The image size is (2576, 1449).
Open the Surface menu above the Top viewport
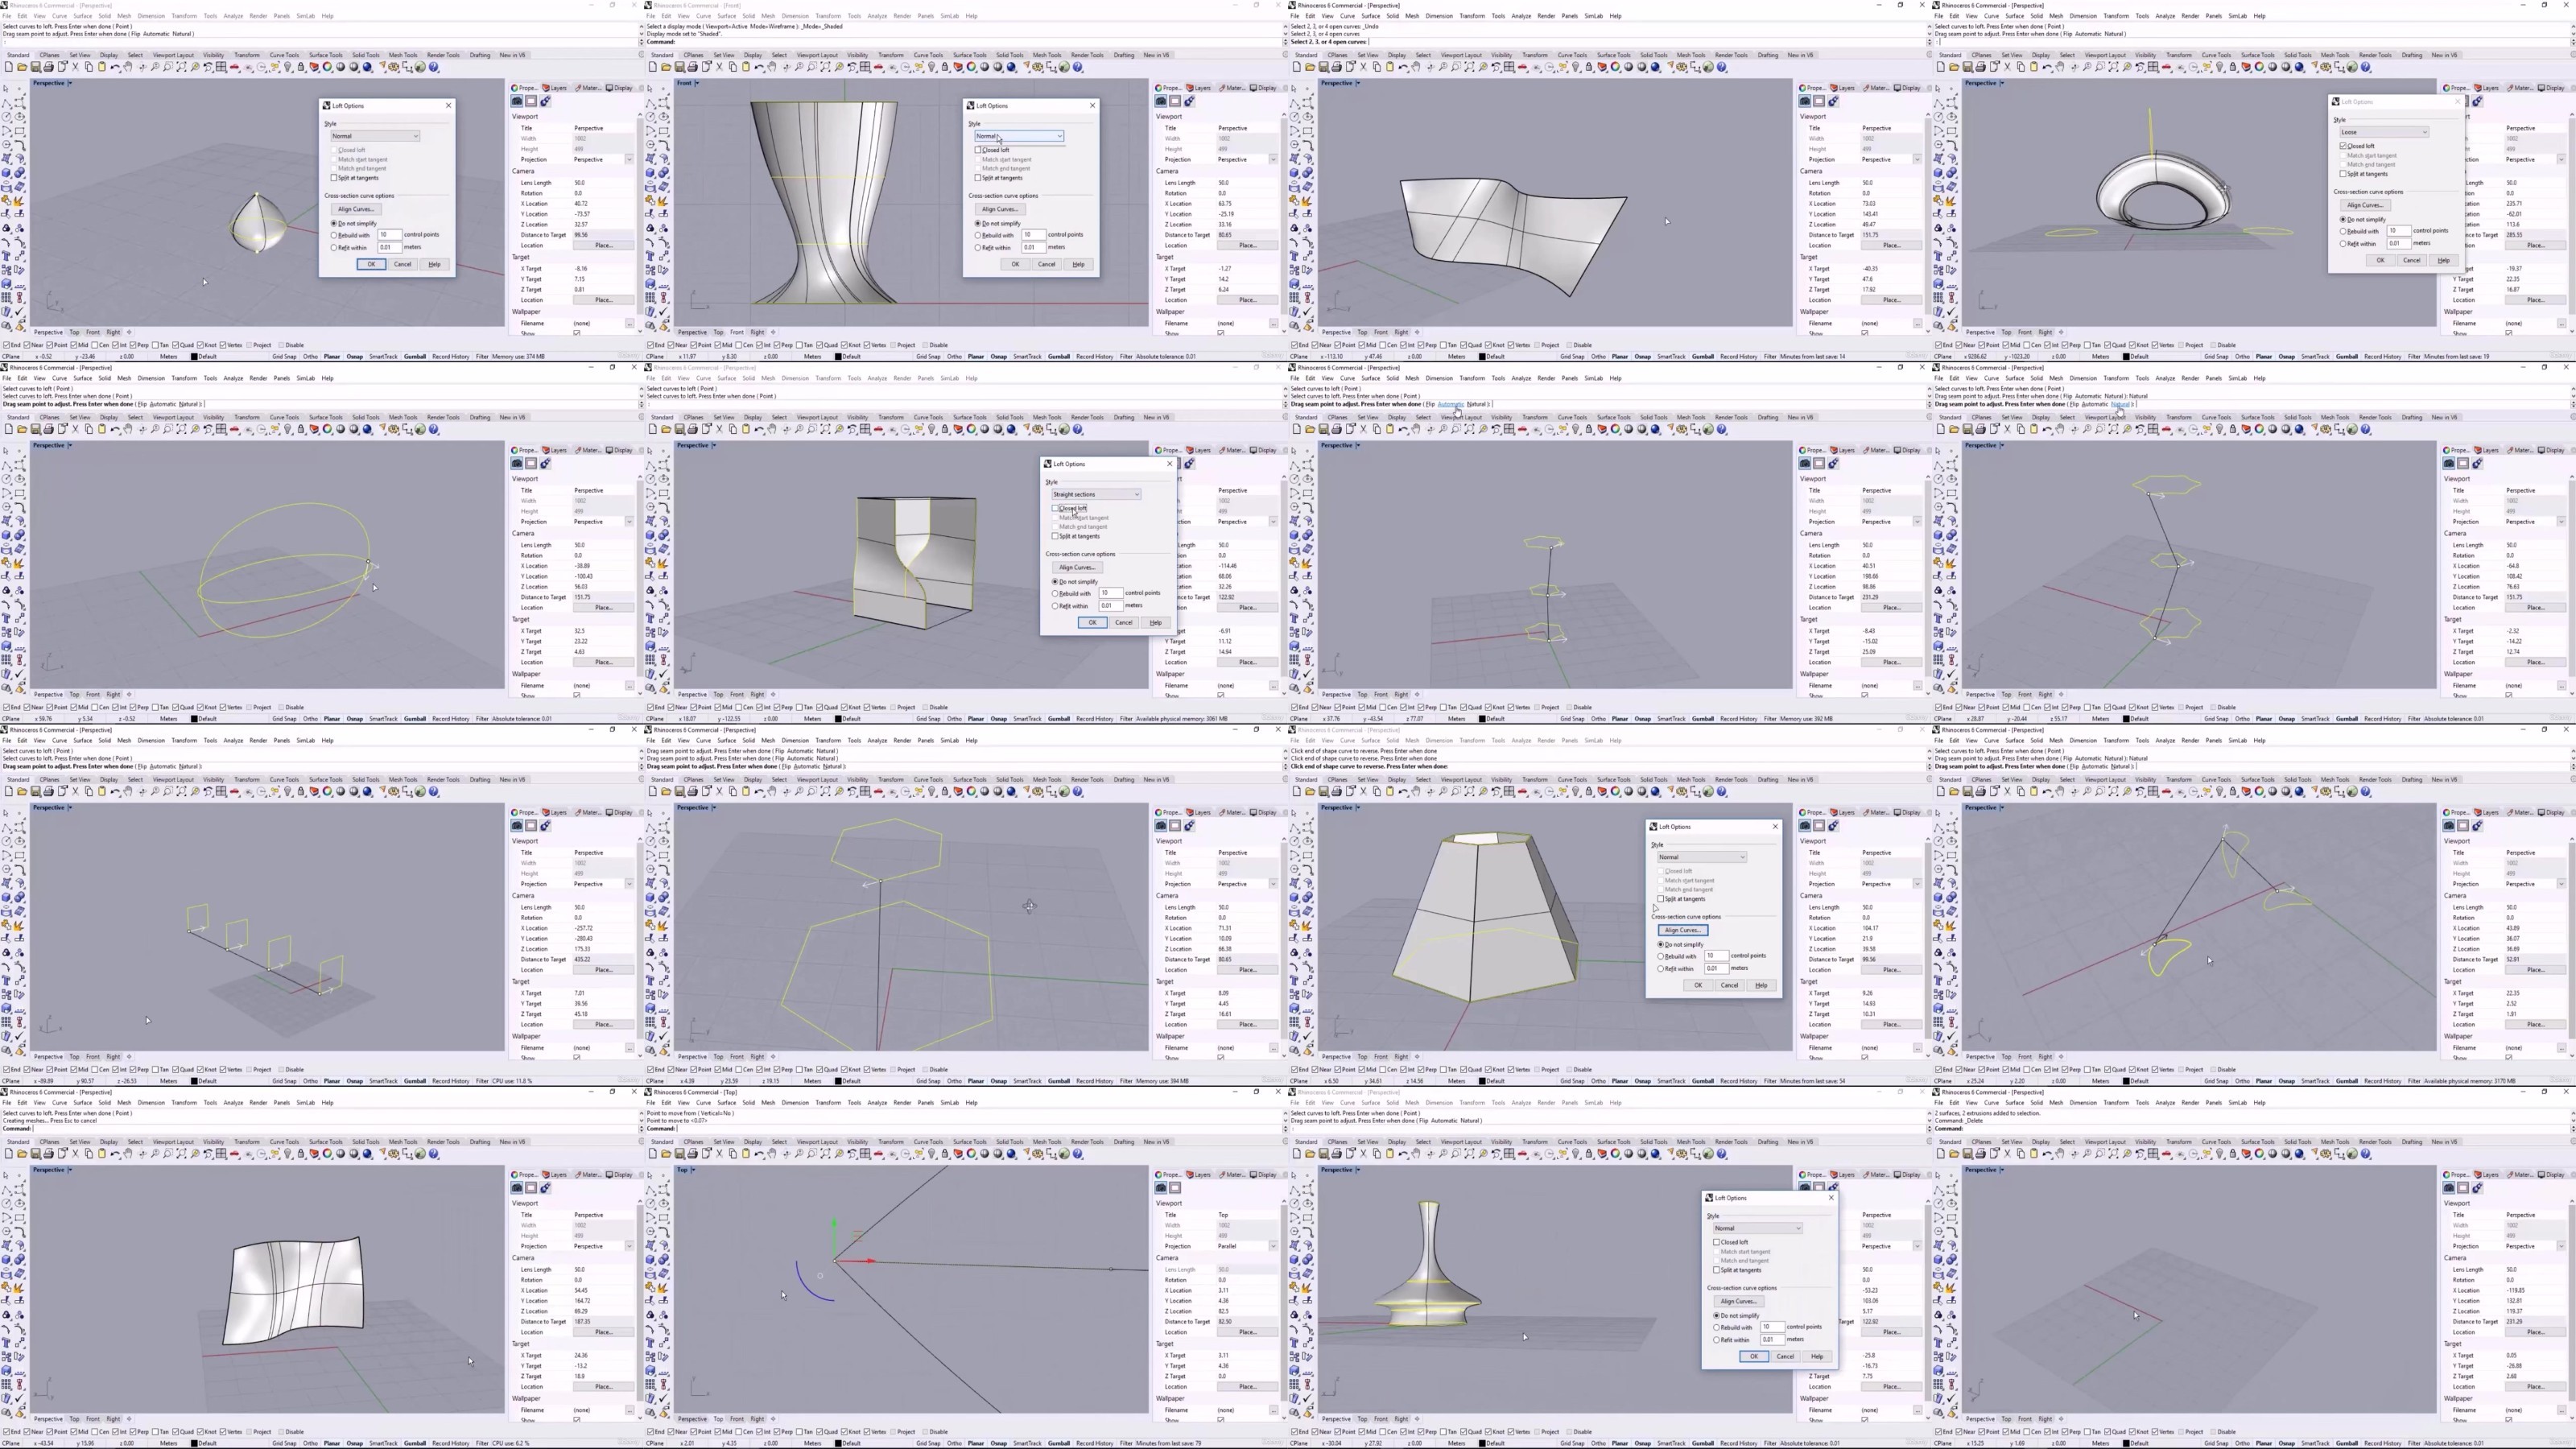coord(726,1103)
